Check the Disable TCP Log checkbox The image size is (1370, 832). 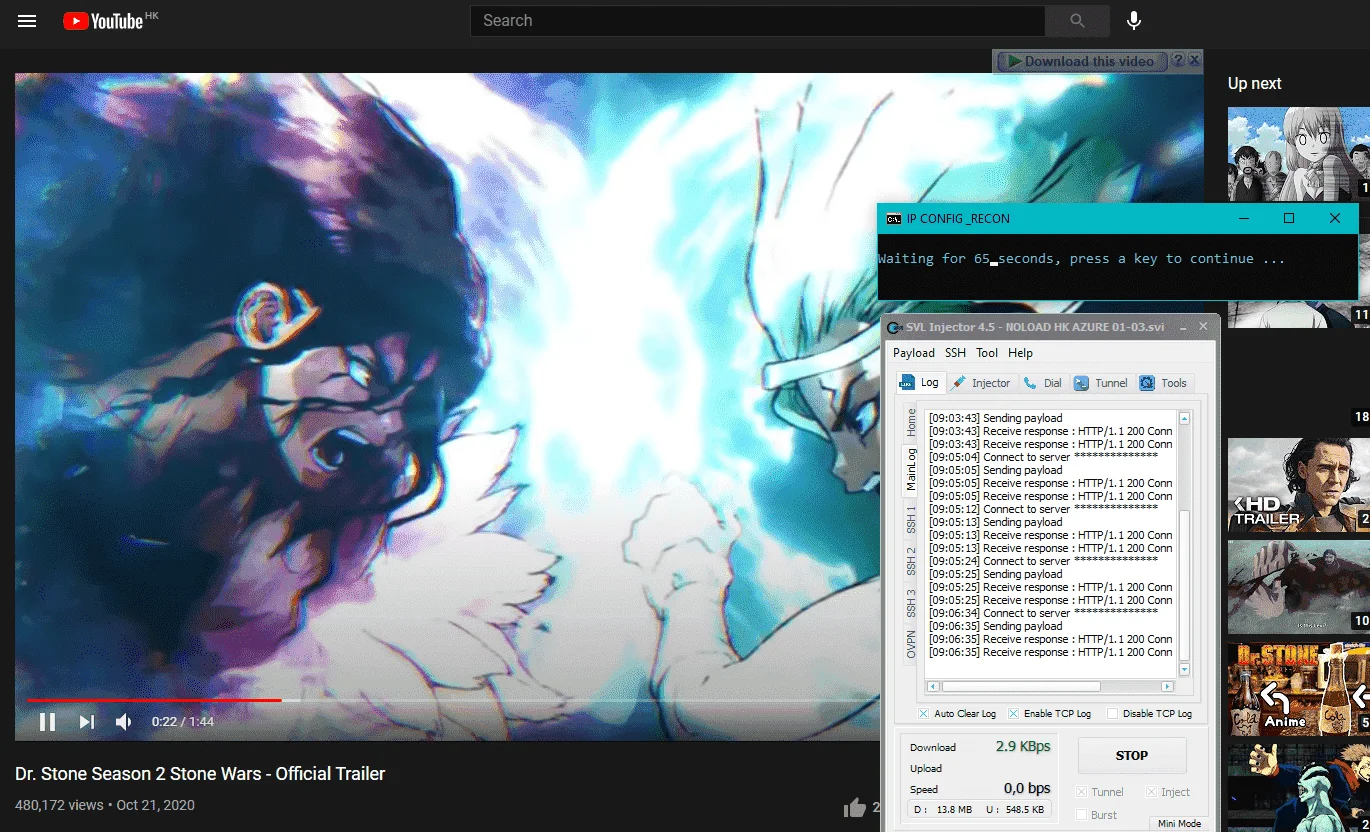coord(1112,714)
